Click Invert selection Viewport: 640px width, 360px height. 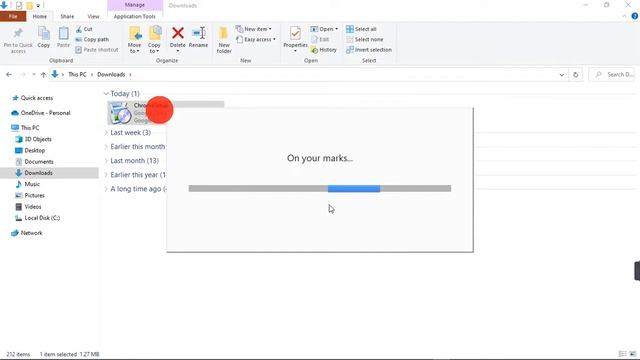369,49
